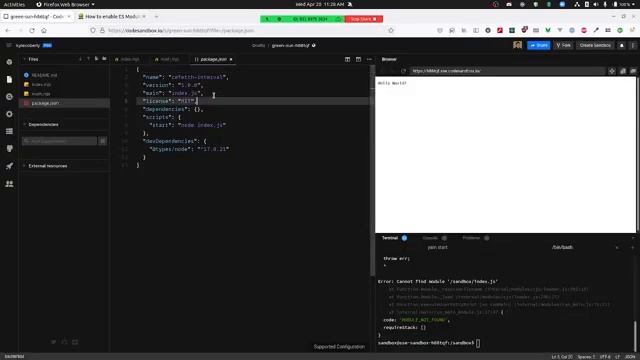Collapse the bottom terminal panel chevron
Screen dimensions: 640x360
tap(633, 238)
